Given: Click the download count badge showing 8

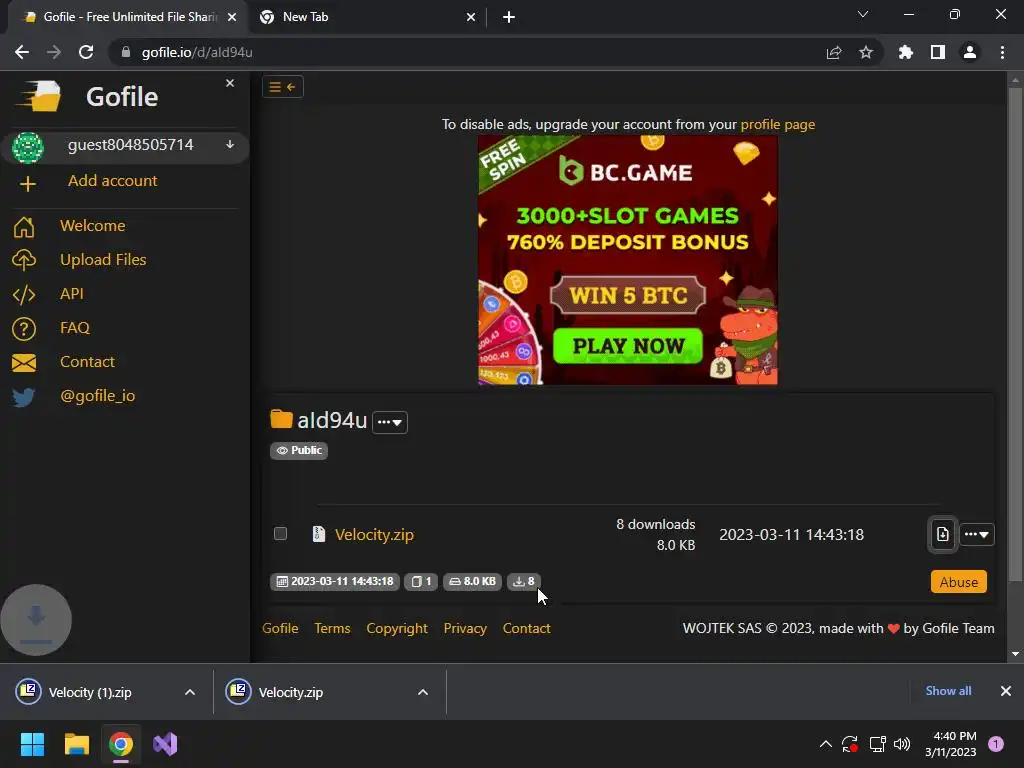Looking at the screenshot, I should tap(524, 581).
